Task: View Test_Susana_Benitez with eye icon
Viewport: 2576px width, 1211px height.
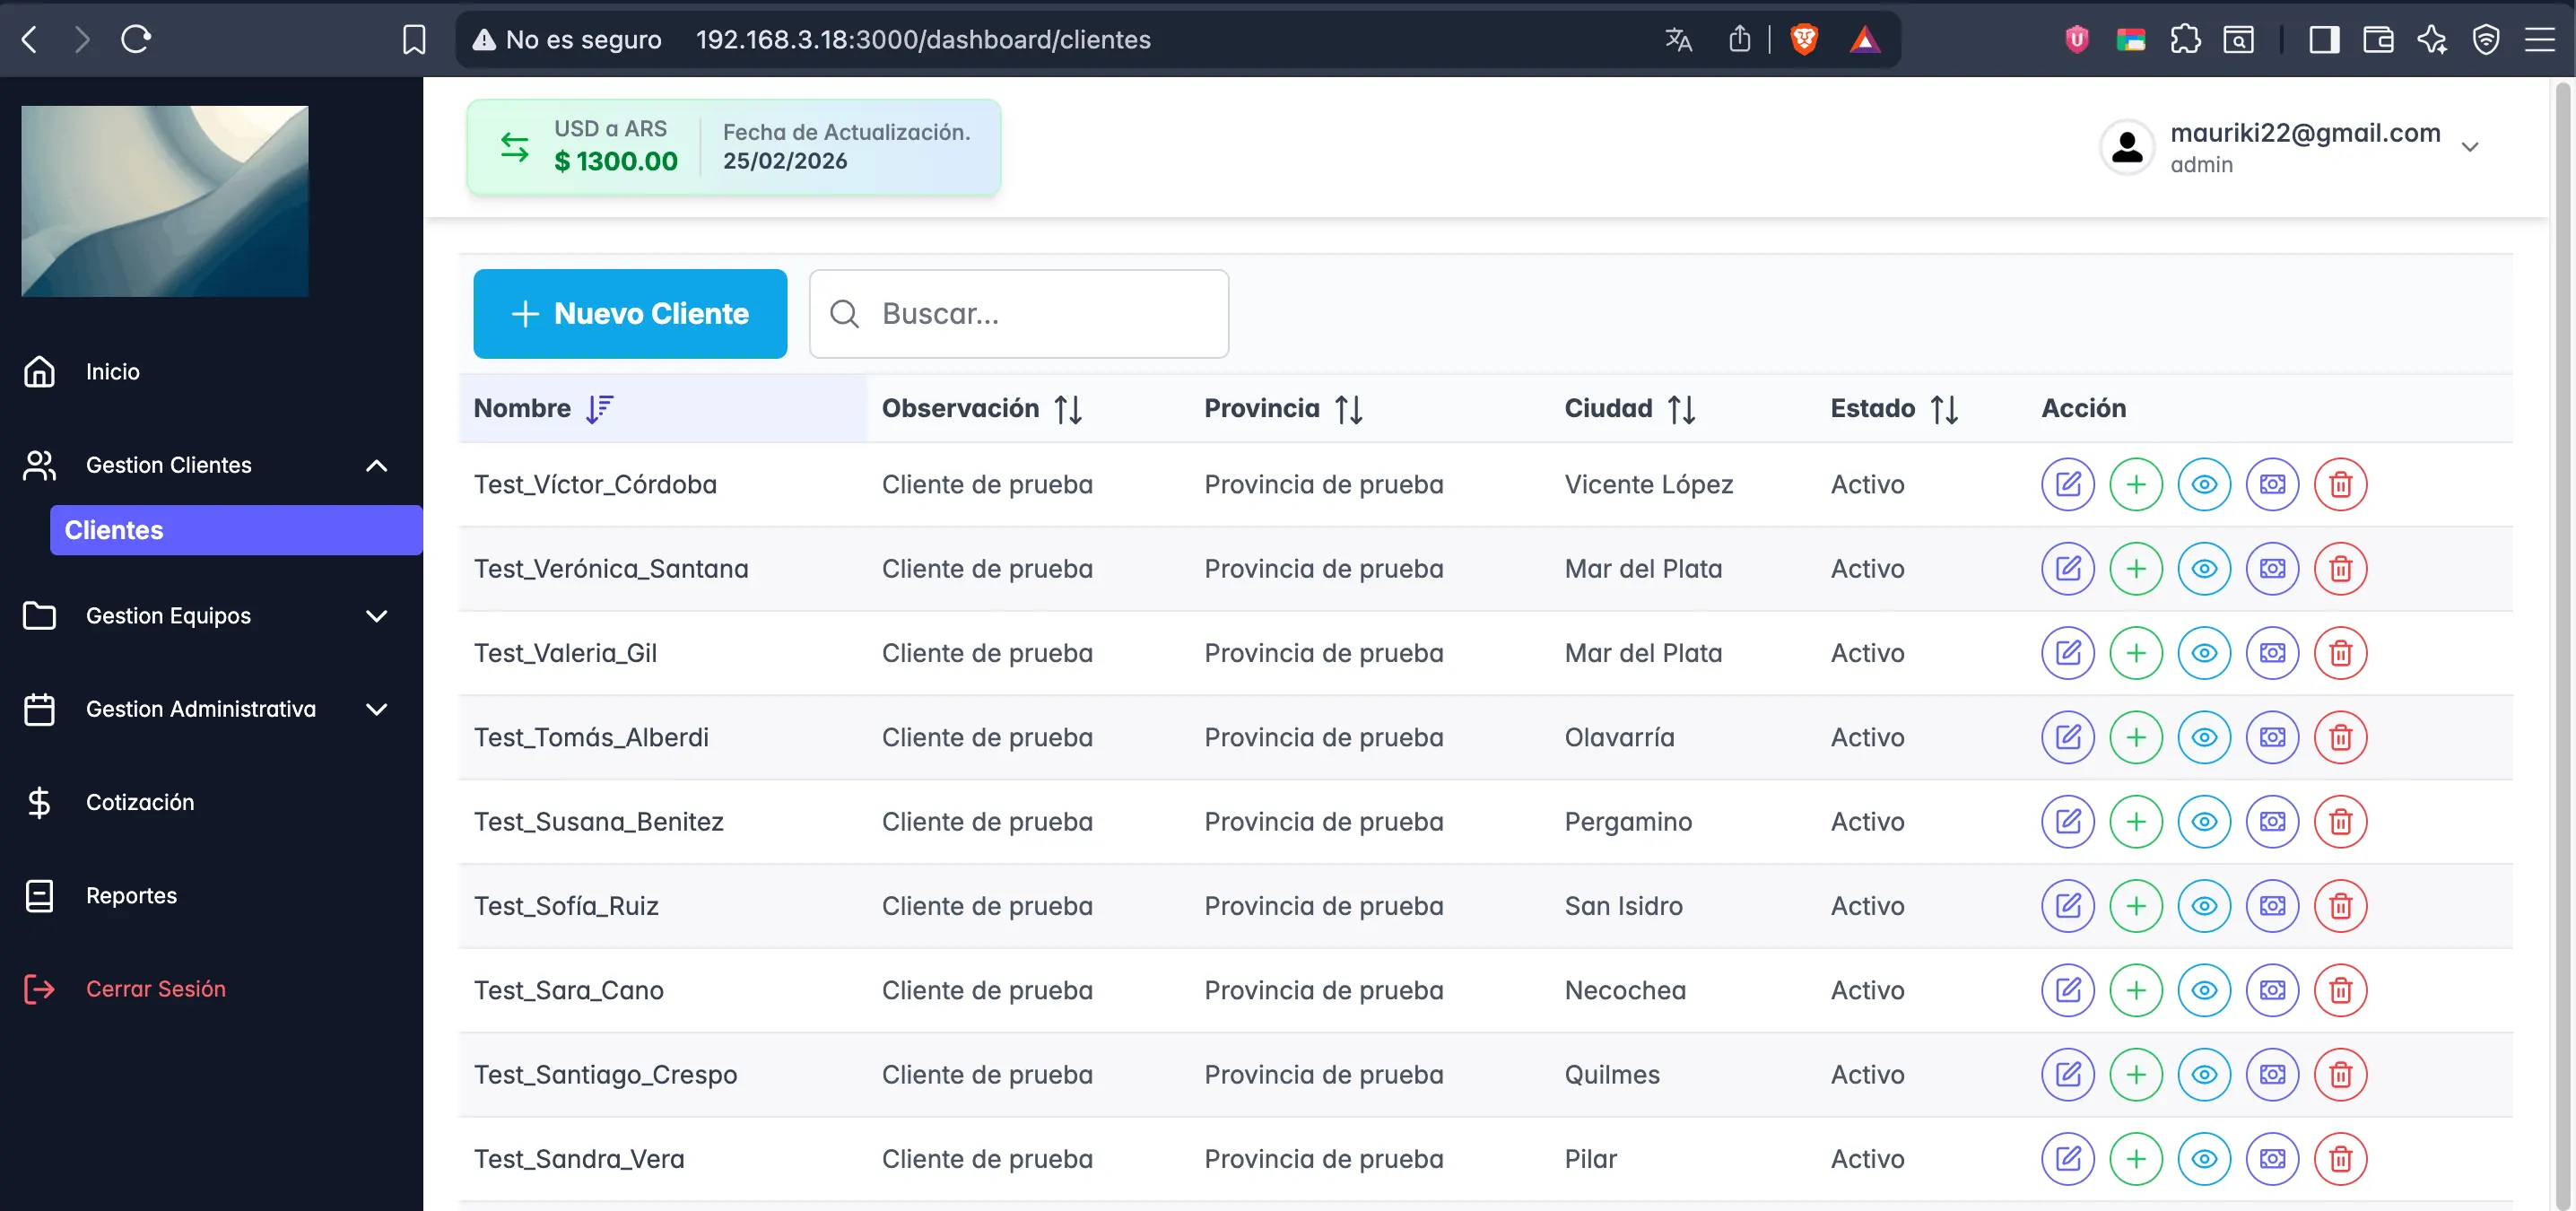Action: (x=2204, y=822)
